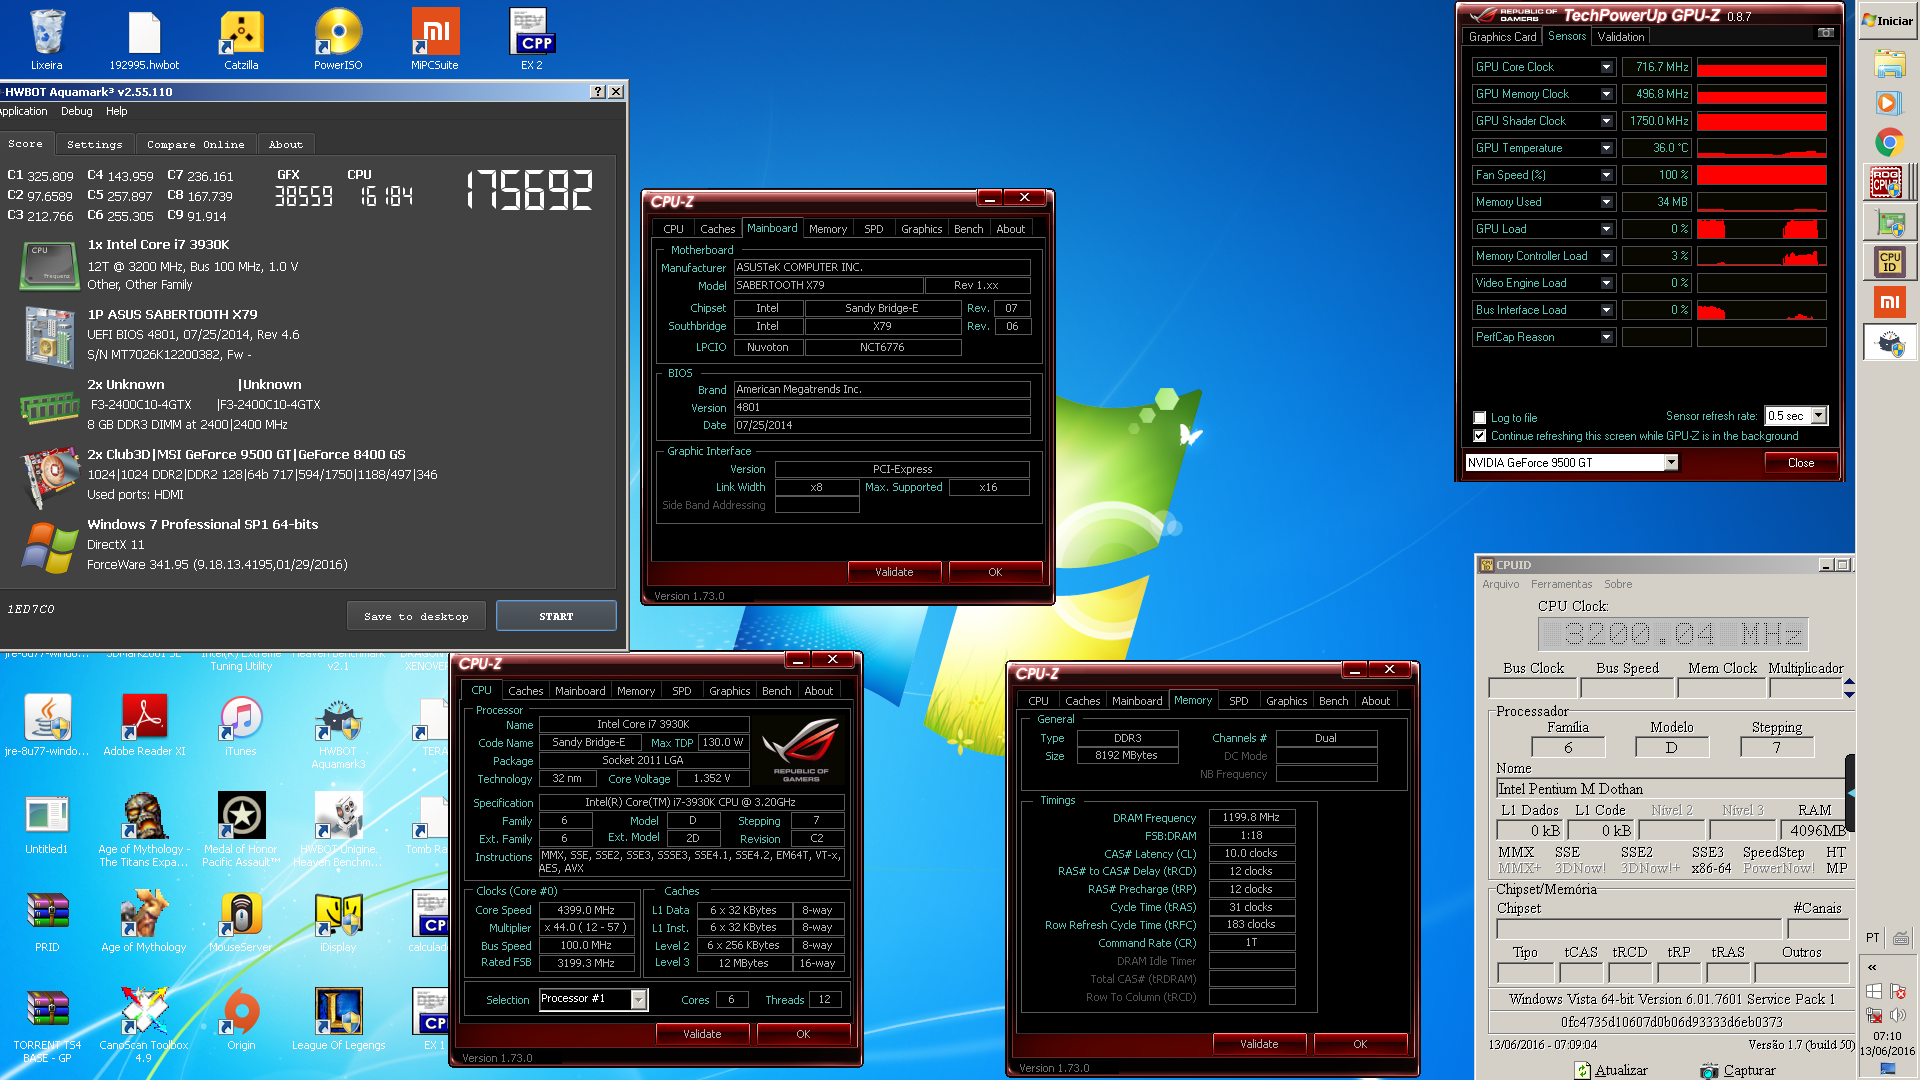Screen dimensions: 1920x1080
Task: Change the sensor refresh rate dropdown
Action: click(1796, 416)
